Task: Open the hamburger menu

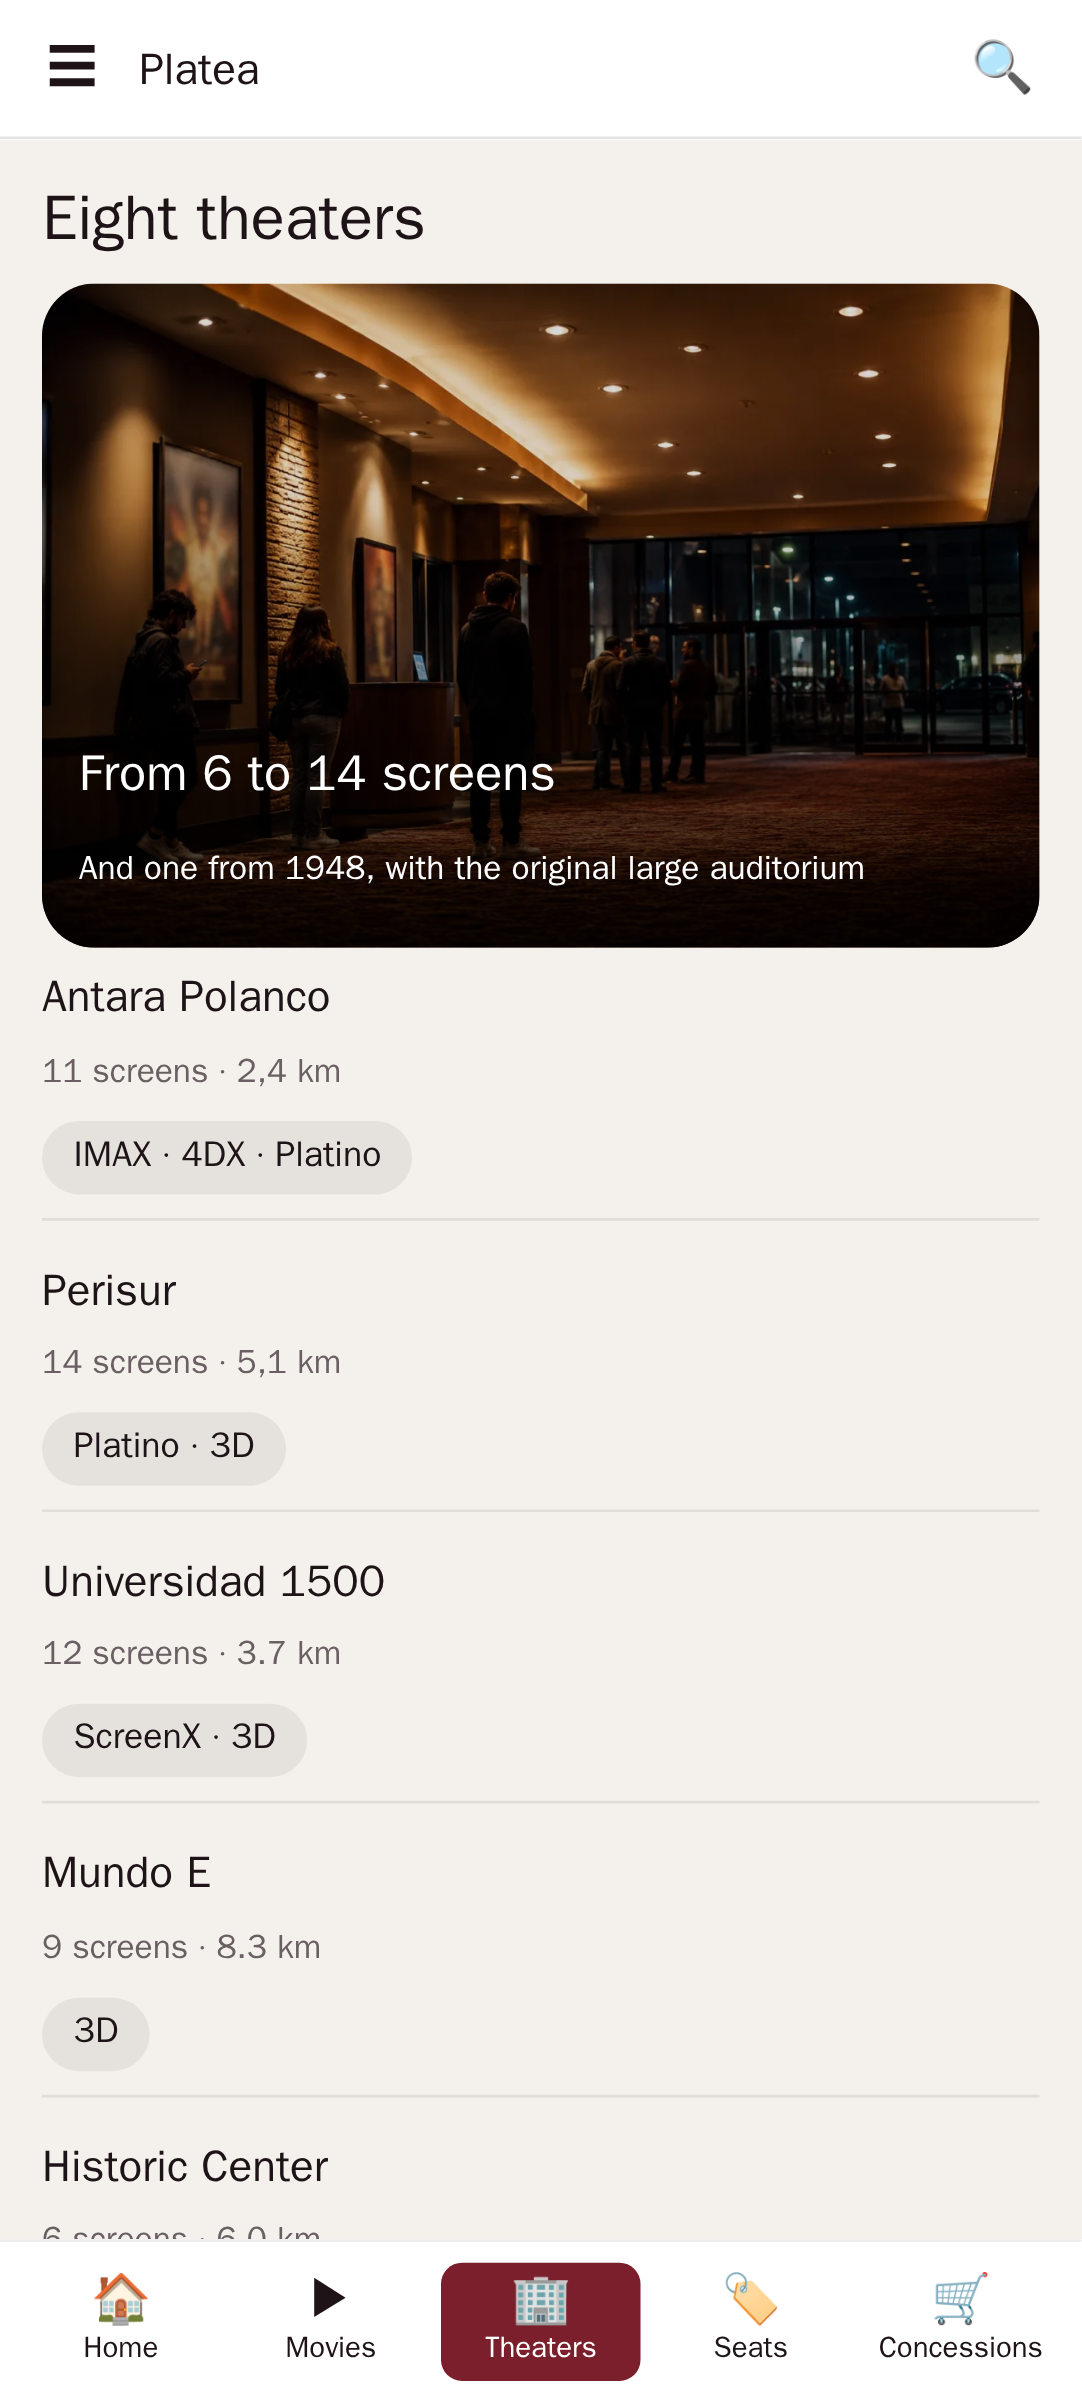Action: (72, 67)
